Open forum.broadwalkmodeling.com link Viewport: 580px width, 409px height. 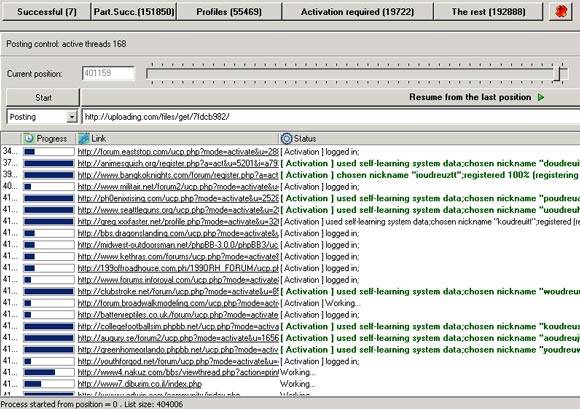pyautogui.click(x=178, y=303)
